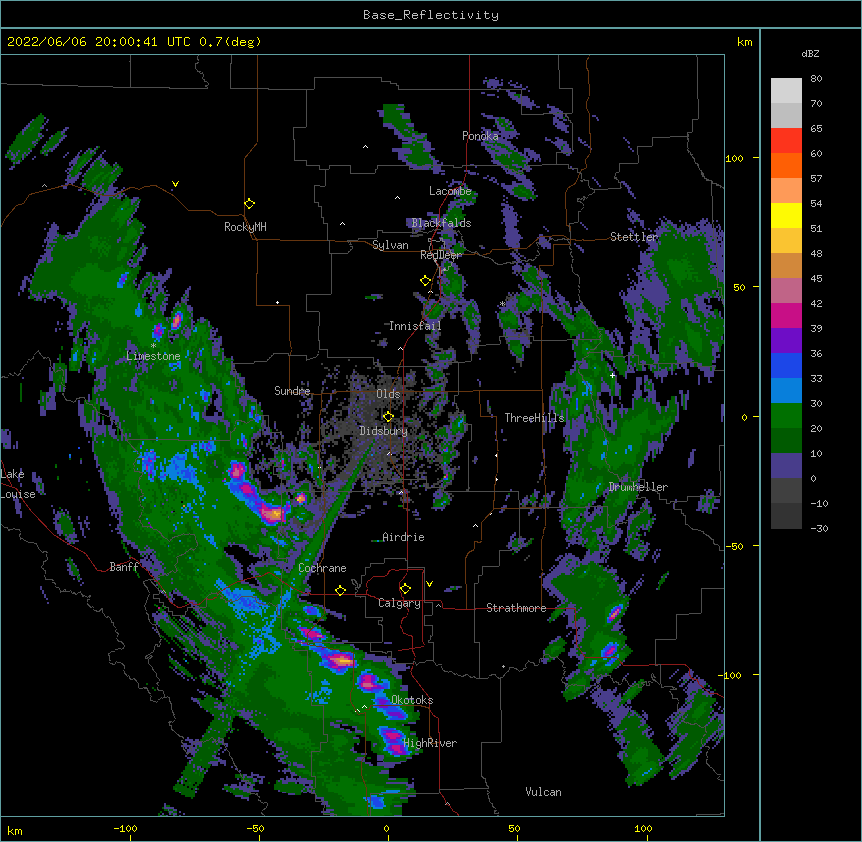This screenshot has height=842, width=862.
Task: Click the Airdrie city label
Action: coord(404,537)
